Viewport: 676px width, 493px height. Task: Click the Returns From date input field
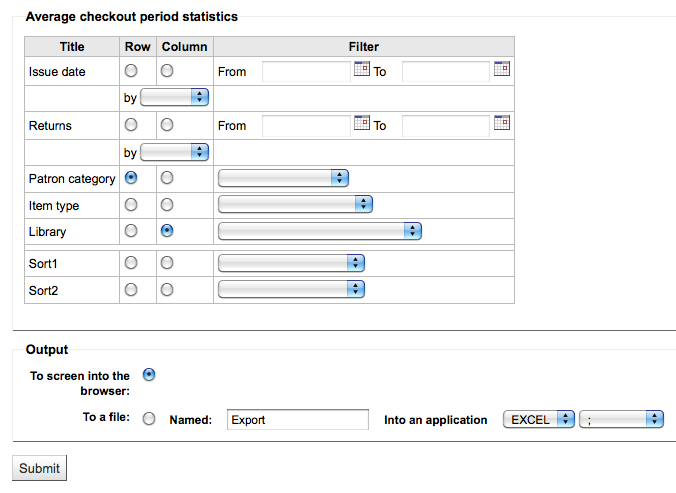tap(307, 125)
